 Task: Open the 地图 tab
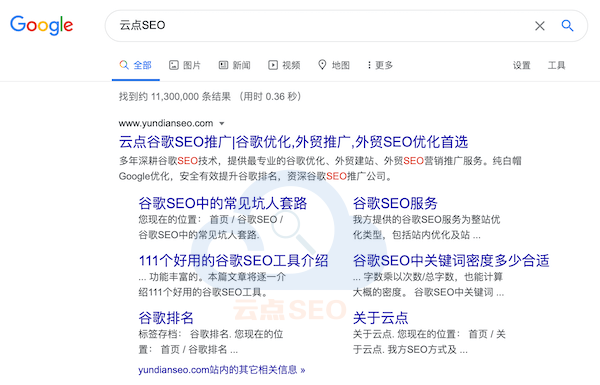(x=334, y=65)
